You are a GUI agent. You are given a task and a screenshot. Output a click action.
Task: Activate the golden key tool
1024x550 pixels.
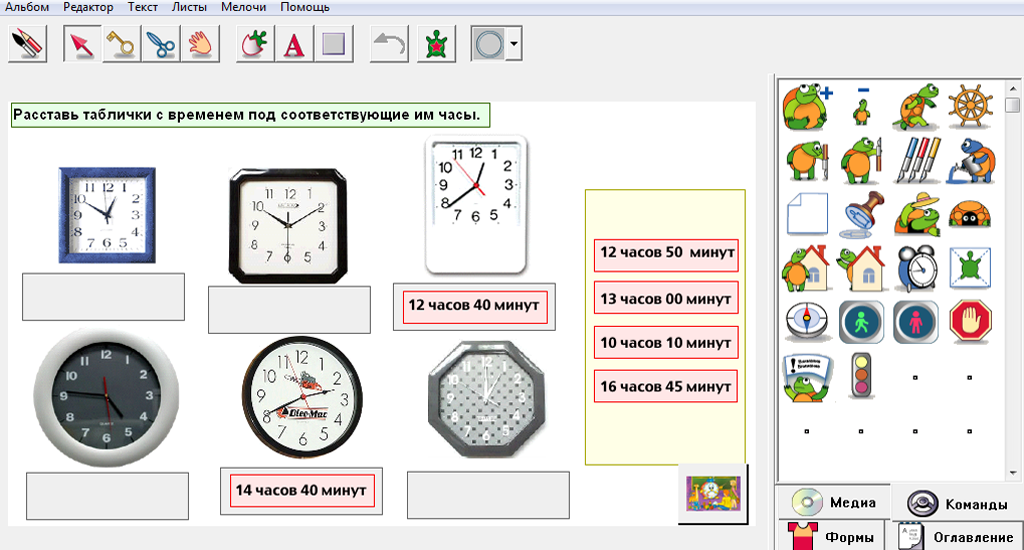tap(121, 44)
